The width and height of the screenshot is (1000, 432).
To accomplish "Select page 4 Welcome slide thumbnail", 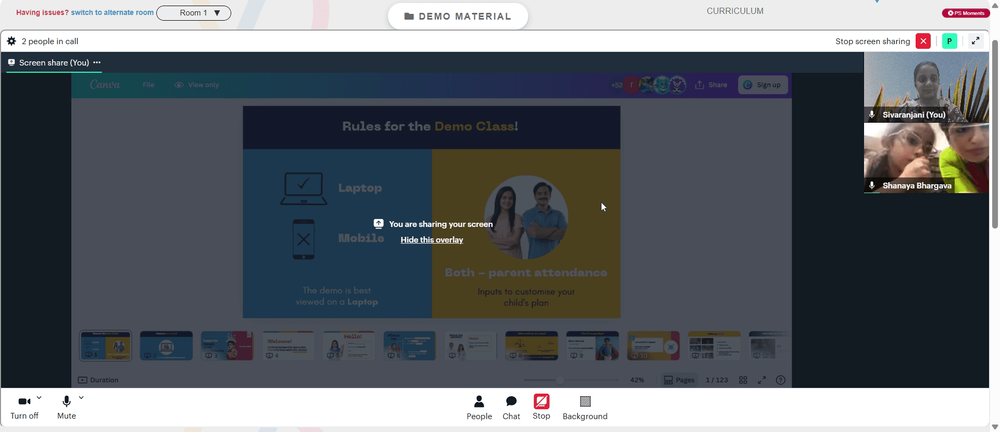I will 288,345.
